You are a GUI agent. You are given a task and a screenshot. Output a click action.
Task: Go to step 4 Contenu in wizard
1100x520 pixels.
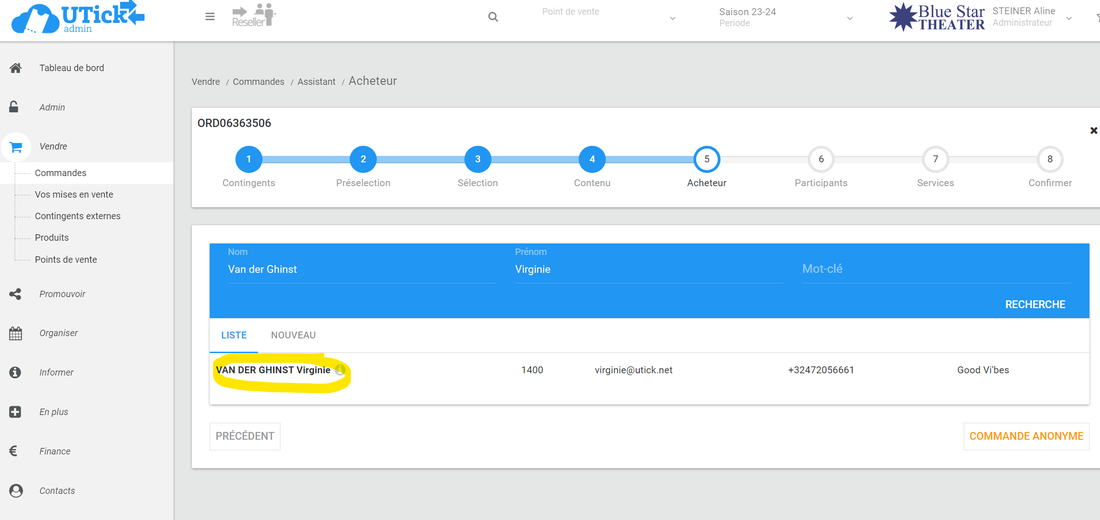[592, 159]
